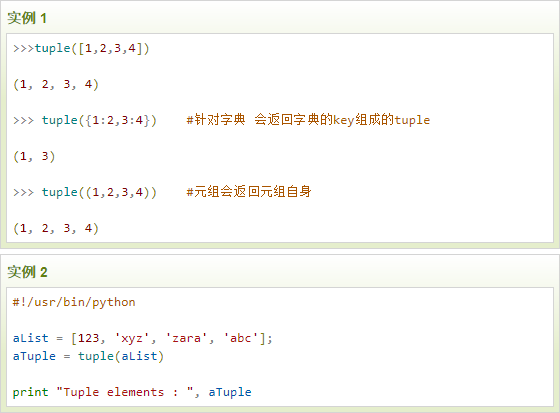
Task: Click the number 123 in the list
Action: pos(88,338)
